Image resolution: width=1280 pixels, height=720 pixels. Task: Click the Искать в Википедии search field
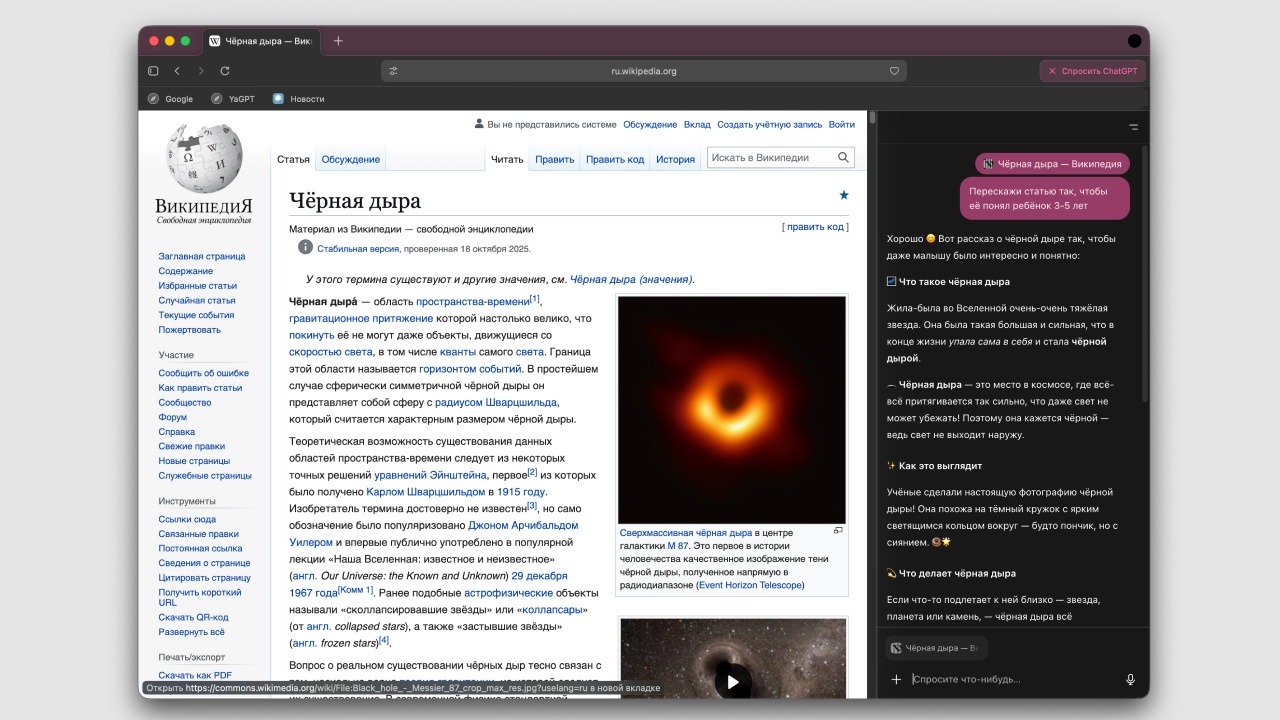point(770,157)
